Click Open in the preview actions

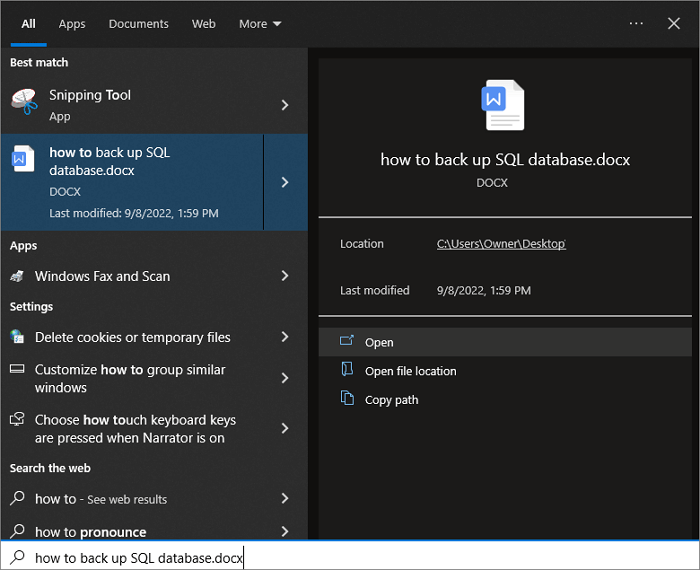[379, 342]
